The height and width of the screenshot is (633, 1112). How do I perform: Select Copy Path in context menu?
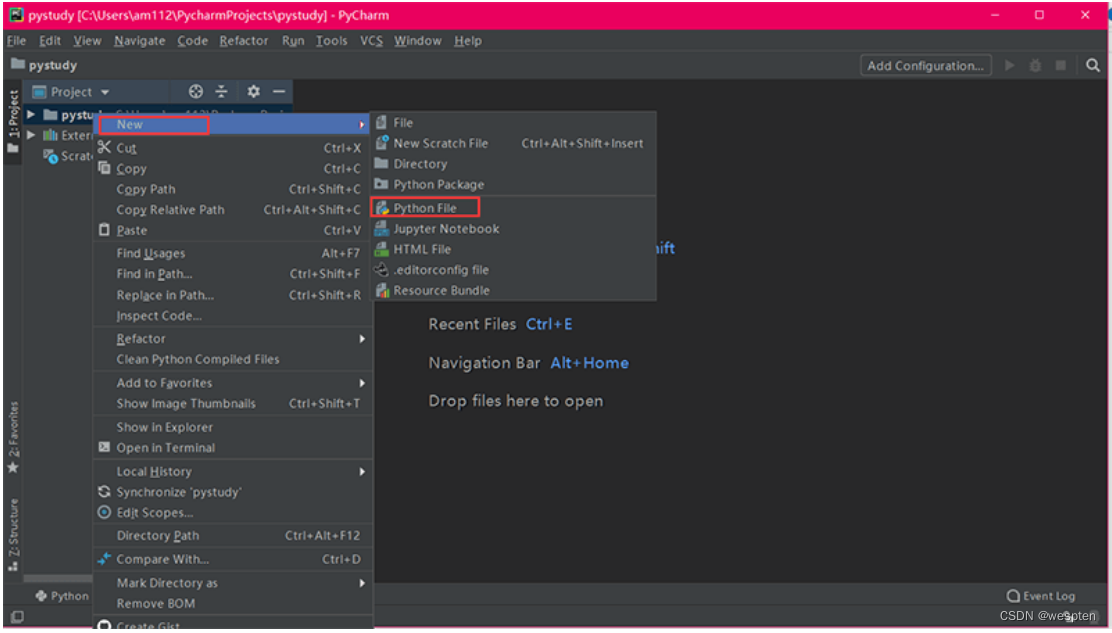pyautogui.click(x=233, y=189)
